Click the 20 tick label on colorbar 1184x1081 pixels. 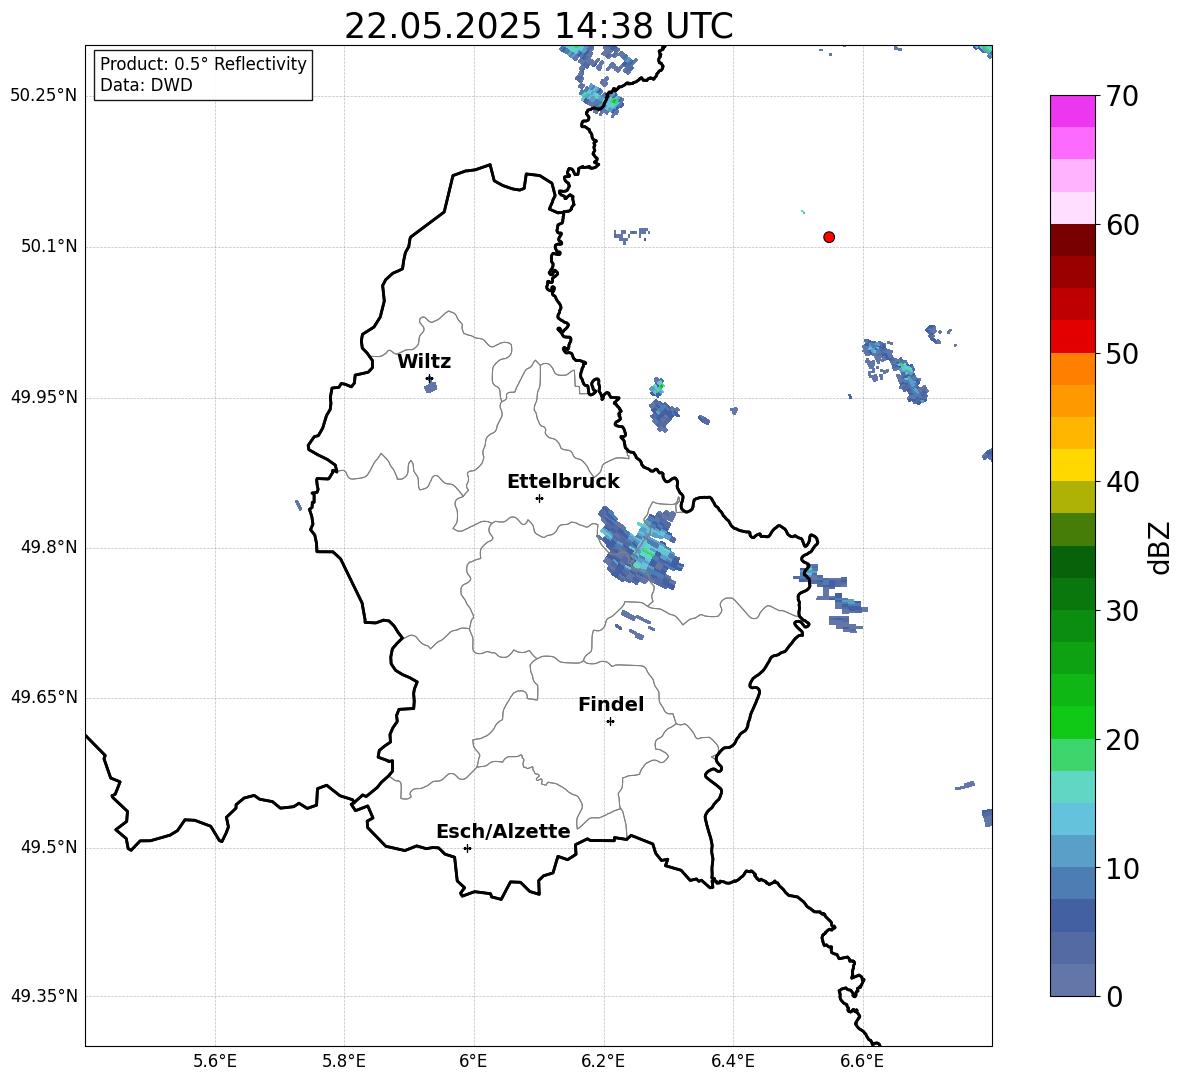click(1122, 740)
